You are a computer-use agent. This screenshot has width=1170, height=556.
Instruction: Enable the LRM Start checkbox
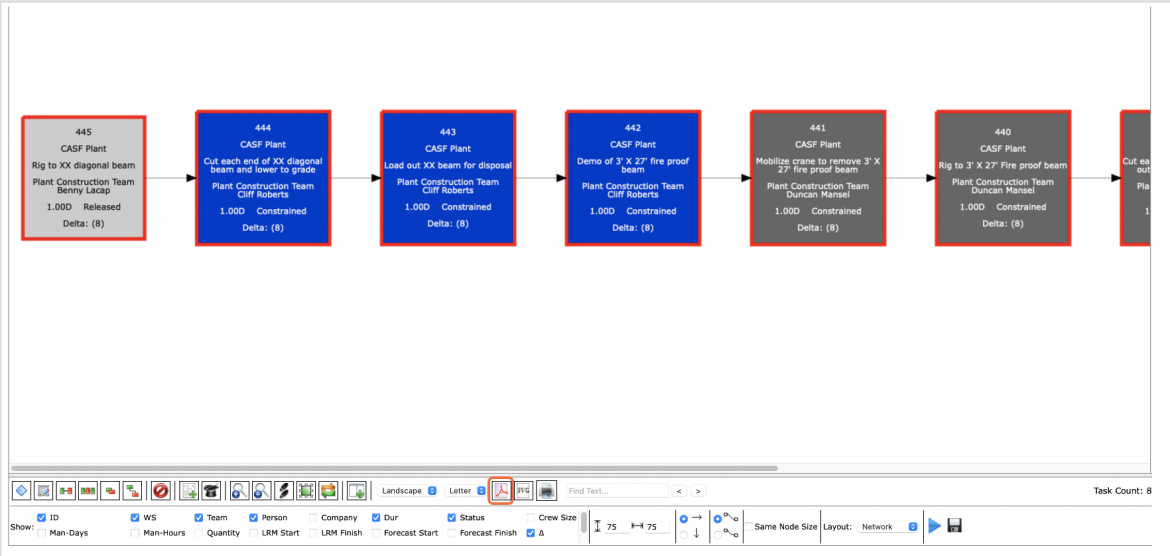pyautogui.click(x=254, y=533)
